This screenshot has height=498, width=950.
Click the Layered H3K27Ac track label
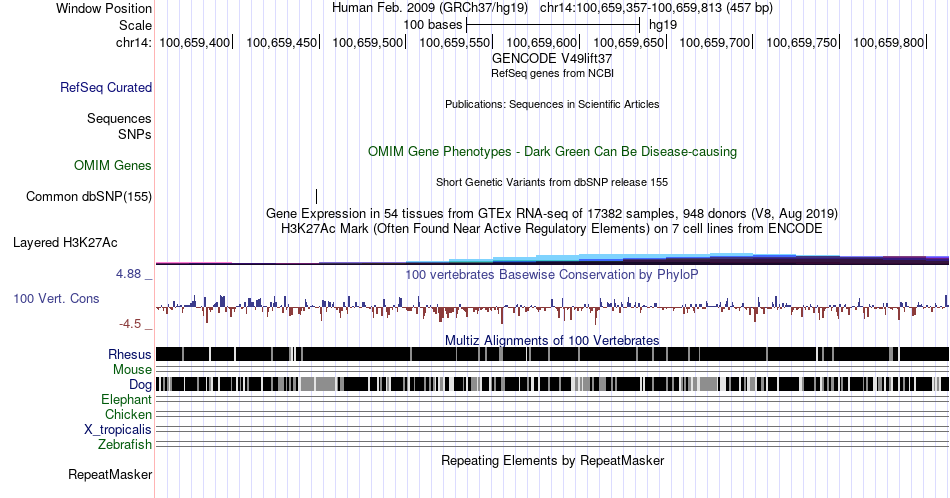(65, 242)
